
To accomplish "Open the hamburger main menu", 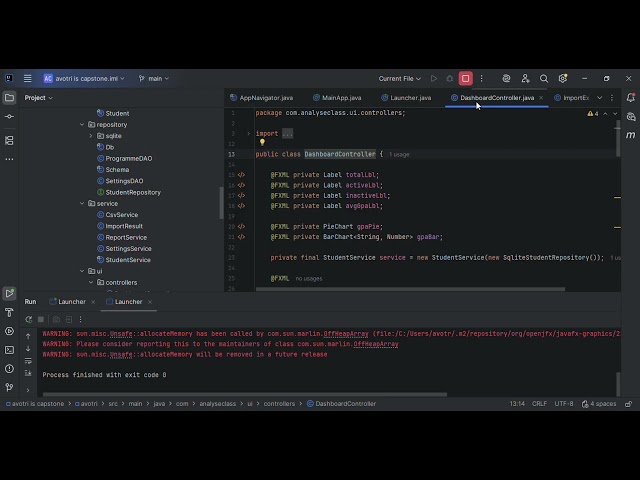I will point(28,78).
